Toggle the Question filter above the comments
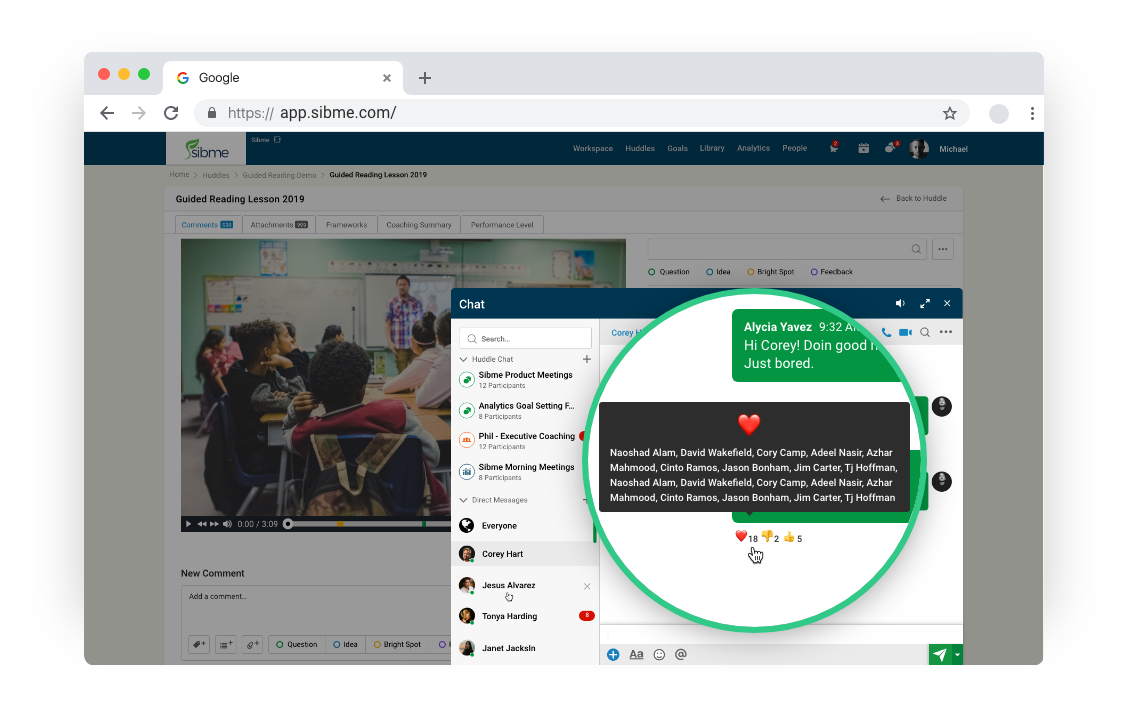The height and width of the screenshot is (705, 1128). coord(668,272)
